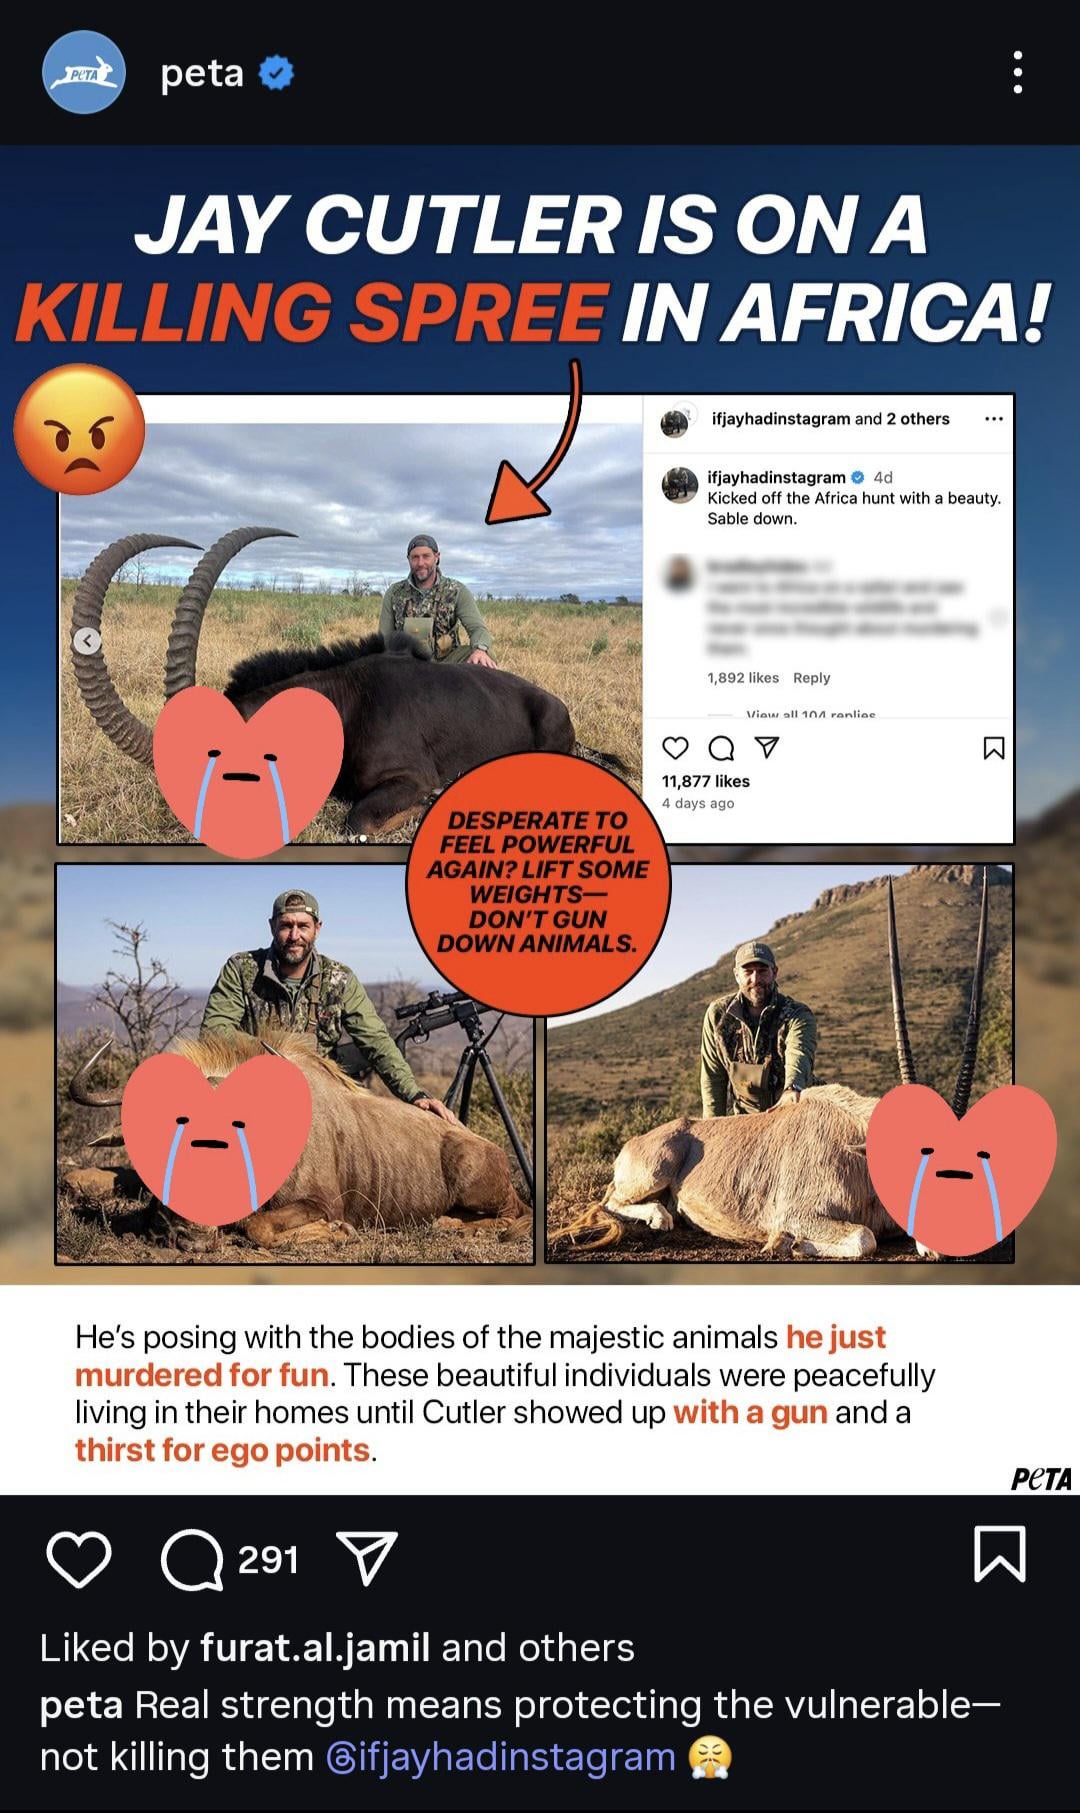Screen dimensions: 1080x1813
Task: View the 291 comments count
Action: click(268, 1559)
